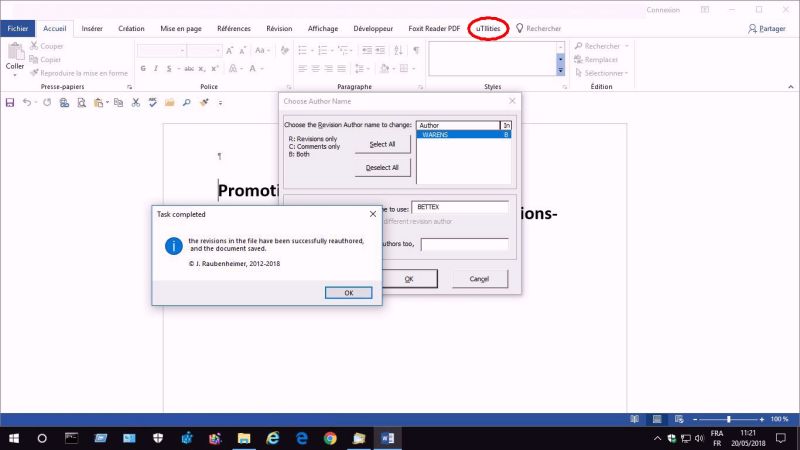Click the open folder icon in quick access toolbar

click(169, 103)
